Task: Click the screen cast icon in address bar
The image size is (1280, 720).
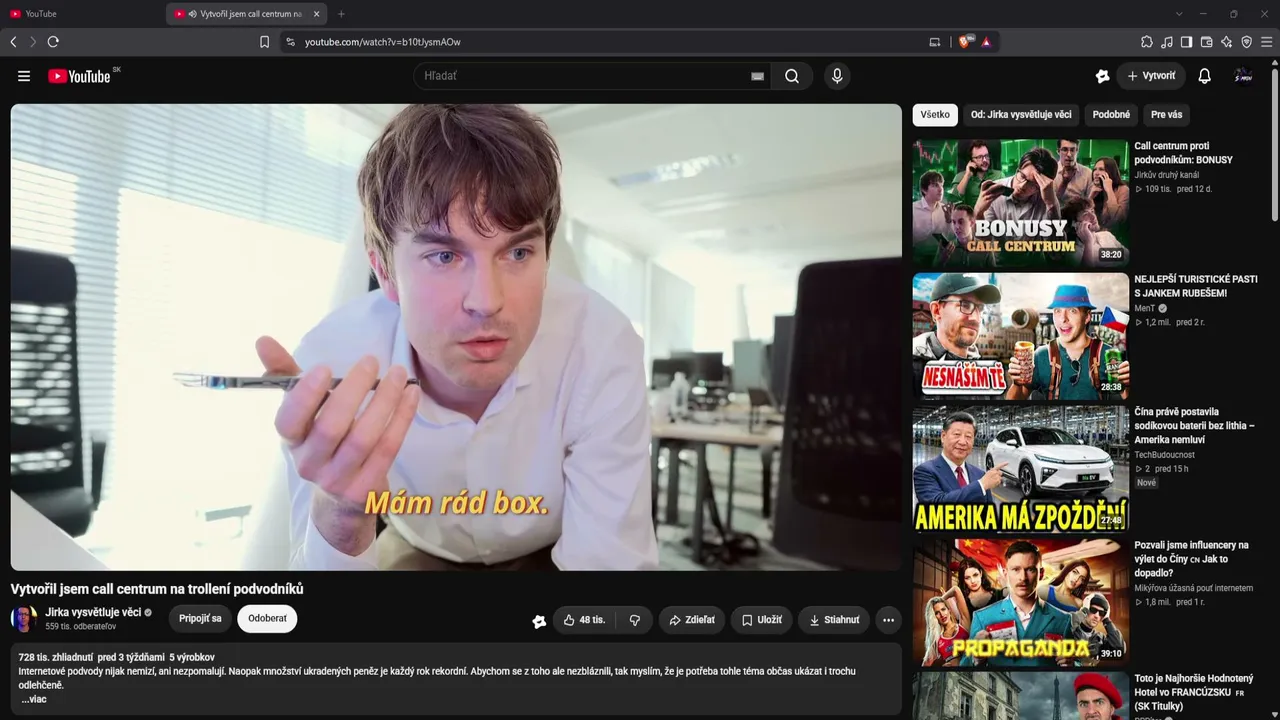Action: 935,42
